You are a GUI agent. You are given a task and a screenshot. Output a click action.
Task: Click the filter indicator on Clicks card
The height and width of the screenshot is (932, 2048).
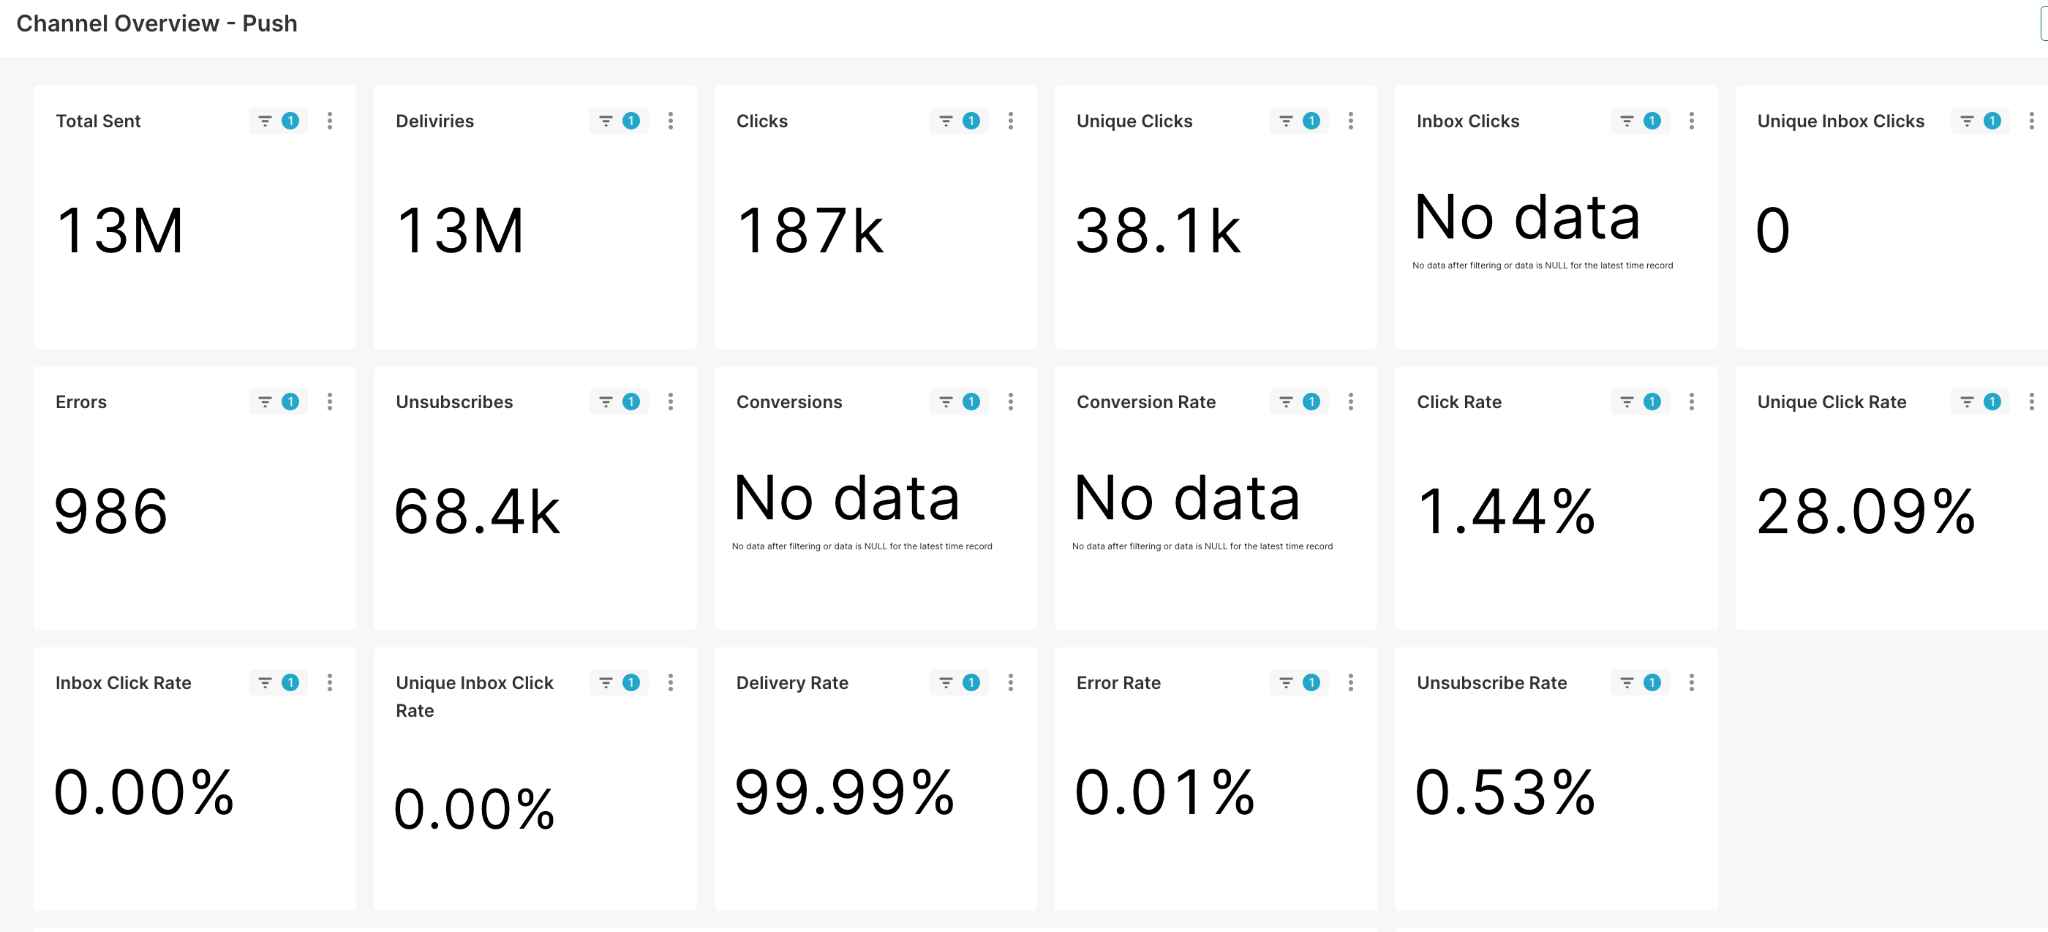click(x=959, y=121)
